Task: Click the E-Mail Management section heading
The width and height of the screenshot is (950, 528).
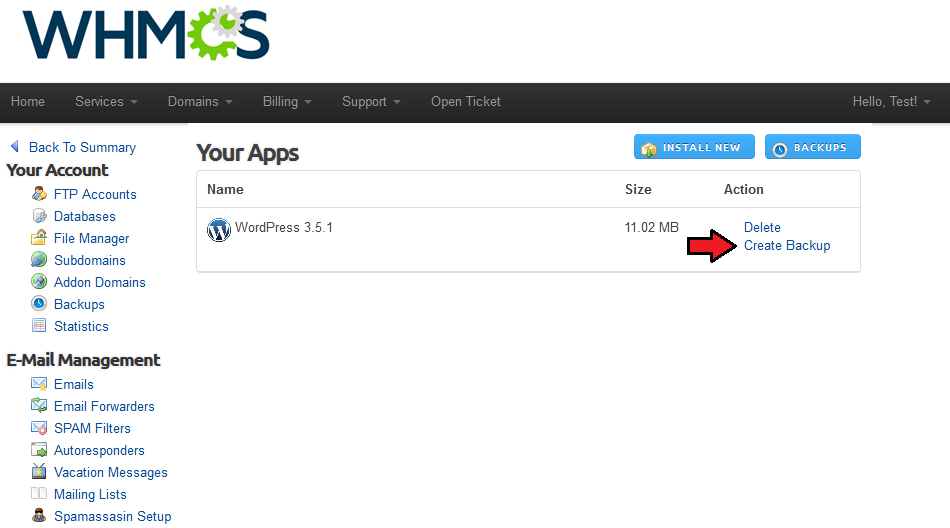Action: (x=84, y=360)
